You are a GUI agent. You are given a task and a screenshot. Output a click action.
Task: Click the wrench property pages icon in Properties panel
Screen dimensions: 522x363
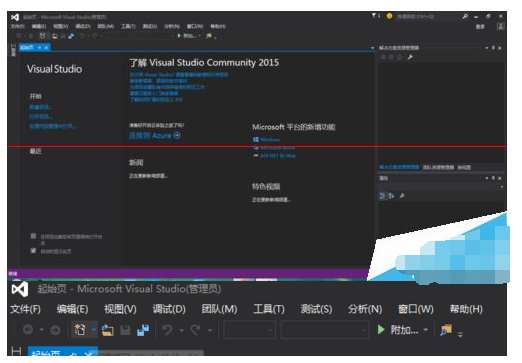(402, 196)
